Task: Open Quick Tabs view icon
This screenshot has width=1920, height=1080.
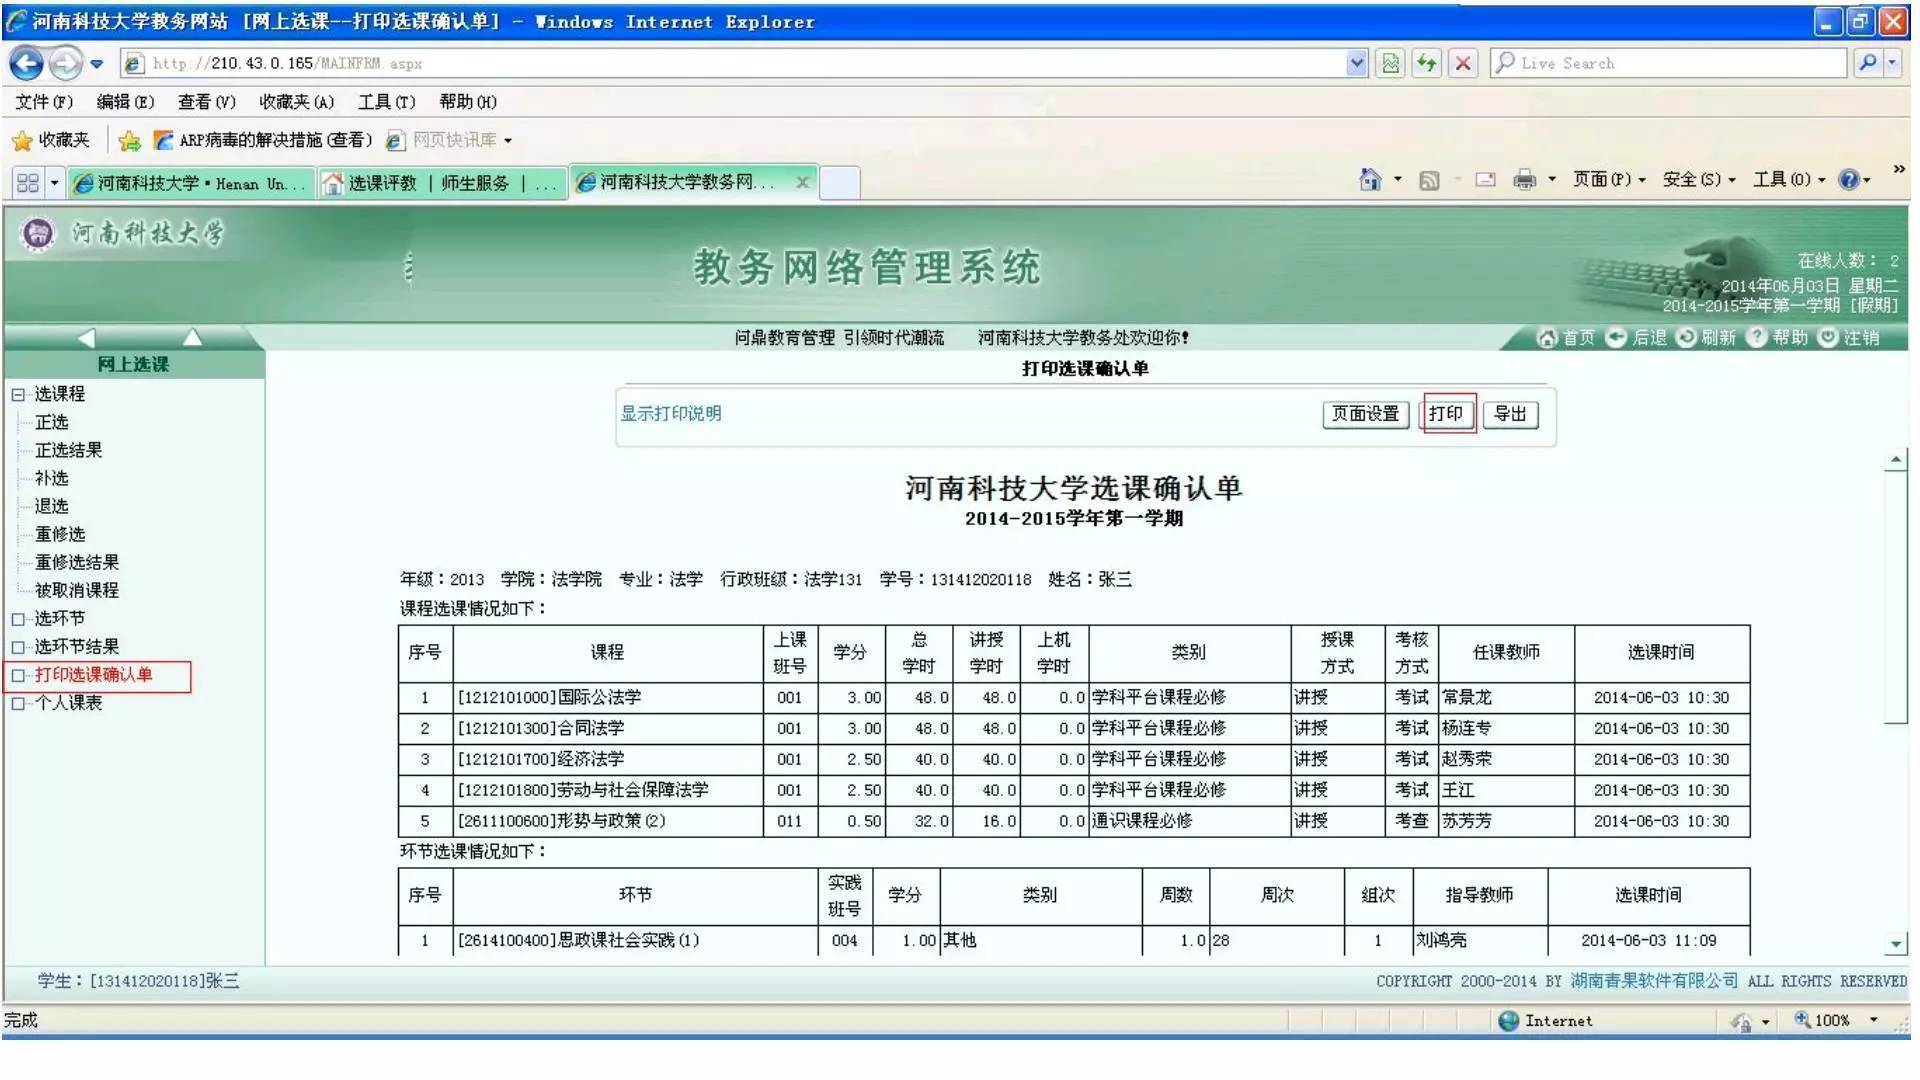Action: click(28, 182)
